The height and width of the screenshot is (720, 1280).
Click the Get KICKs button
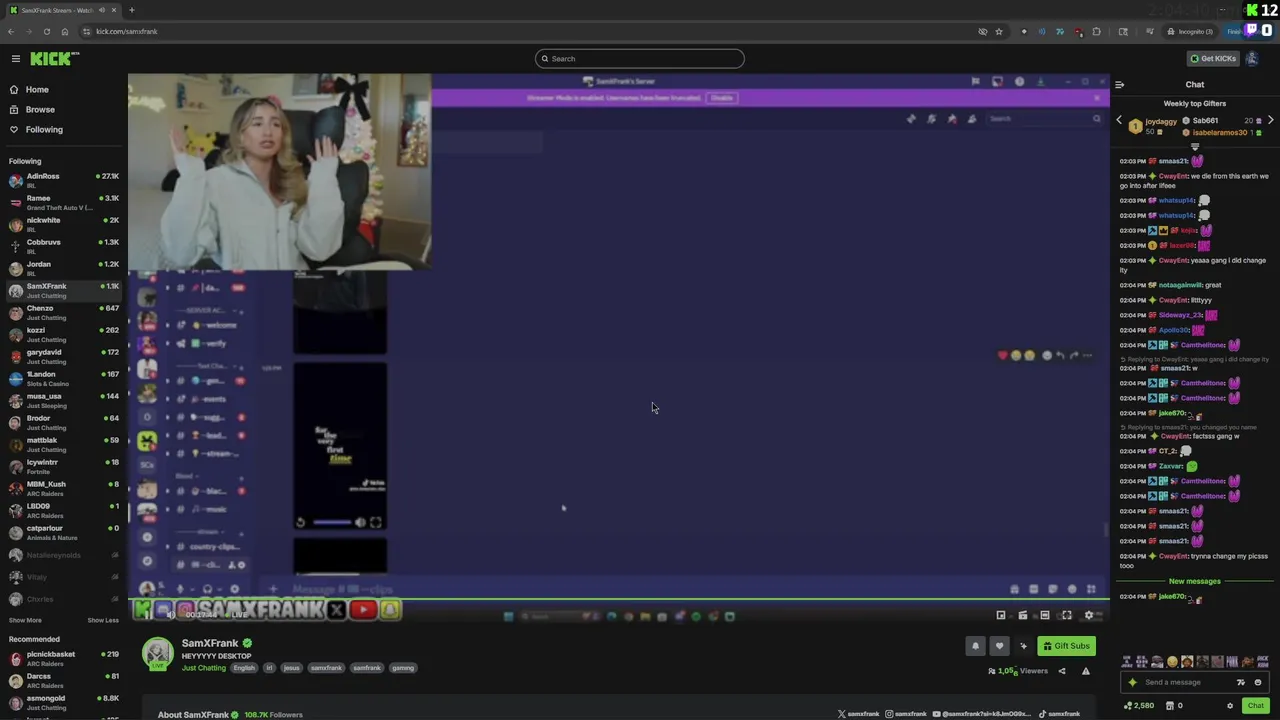[x=1212, y=58]
